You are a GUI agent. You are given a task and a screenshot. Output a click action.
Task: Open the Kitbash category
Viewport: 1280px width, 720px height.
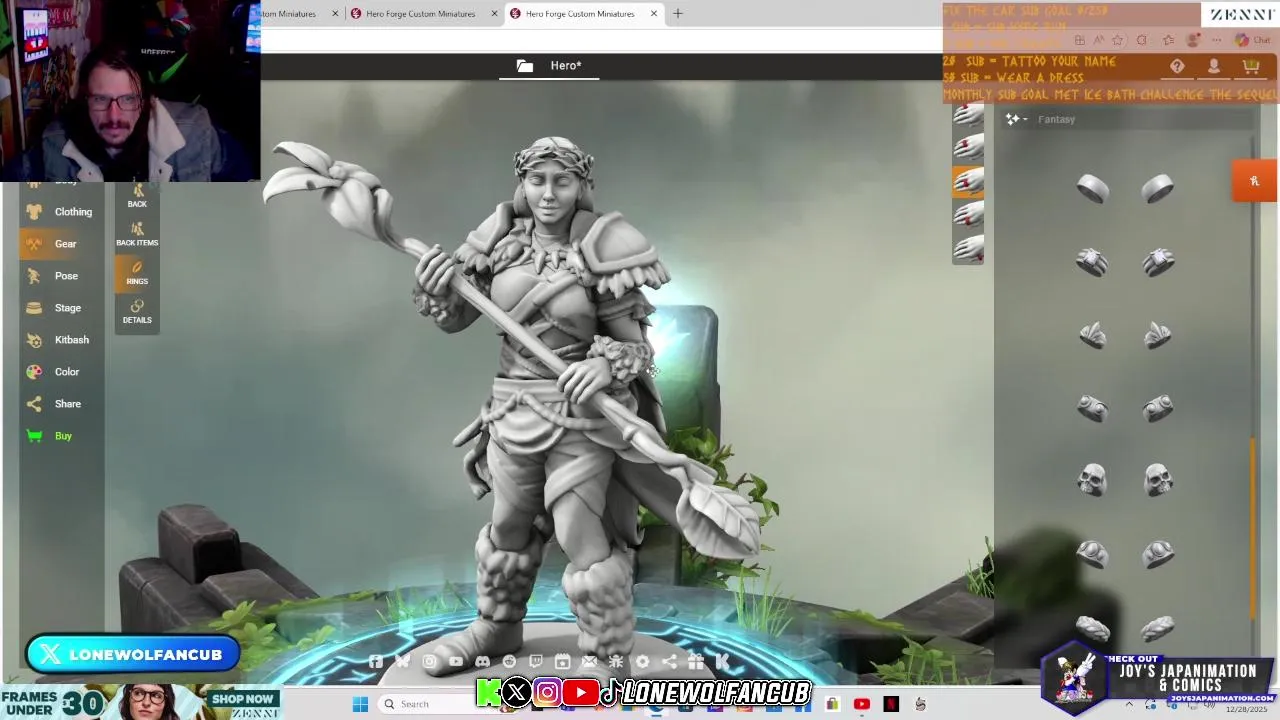pos(61,340)
